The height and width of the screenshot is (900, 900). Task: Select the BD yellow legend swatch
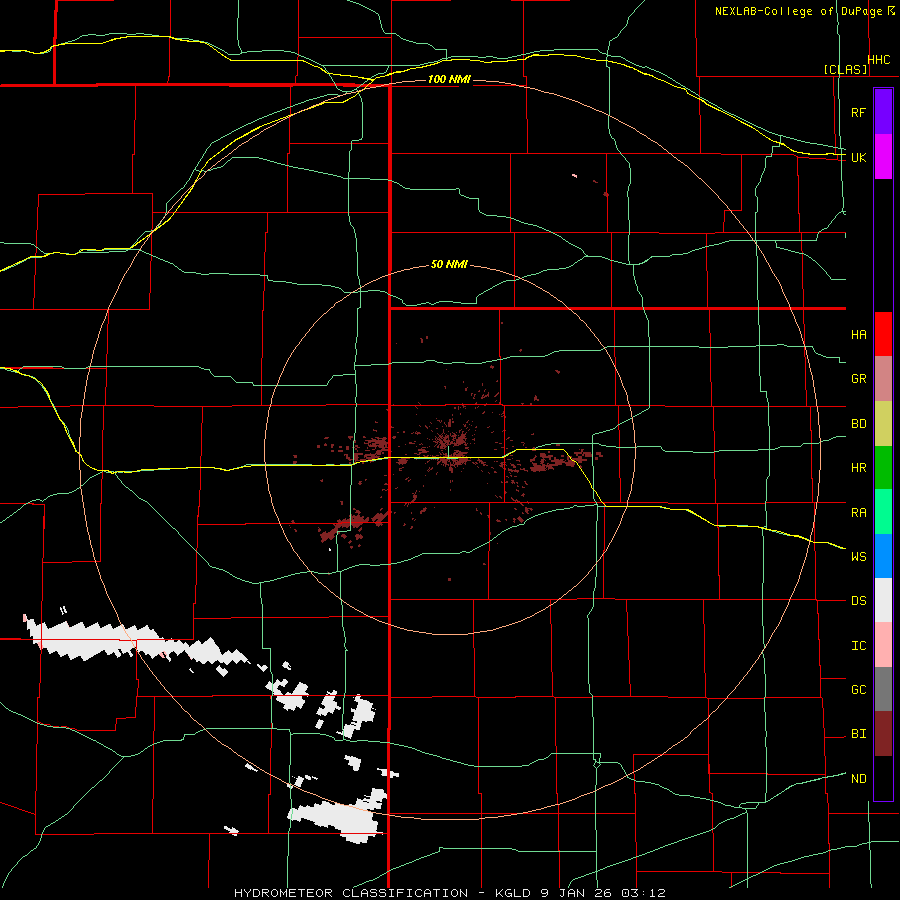(883, 424)
